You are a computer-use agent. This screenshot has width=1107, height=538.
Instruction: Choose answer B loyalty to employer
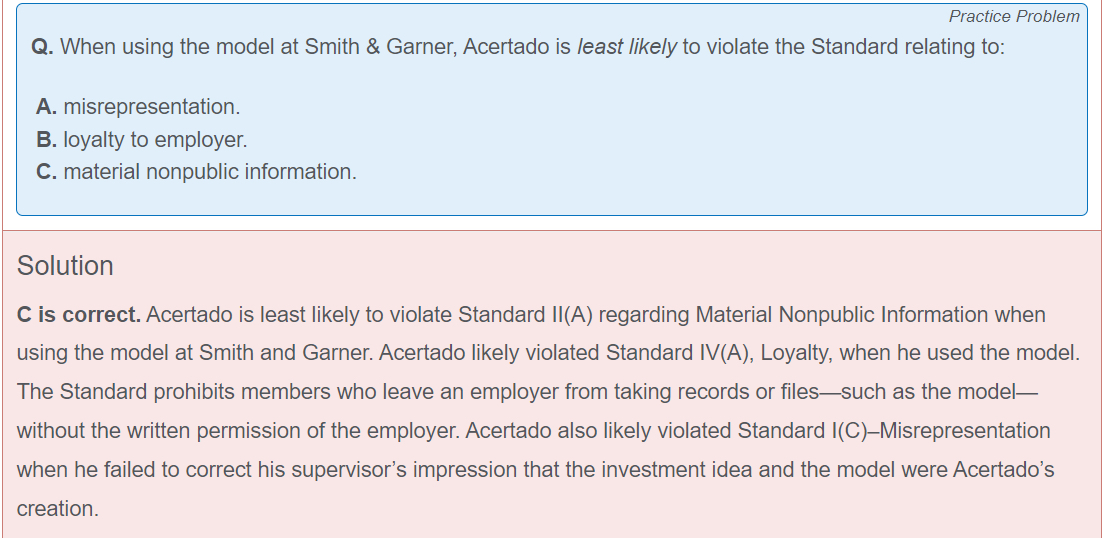[155, 139]
